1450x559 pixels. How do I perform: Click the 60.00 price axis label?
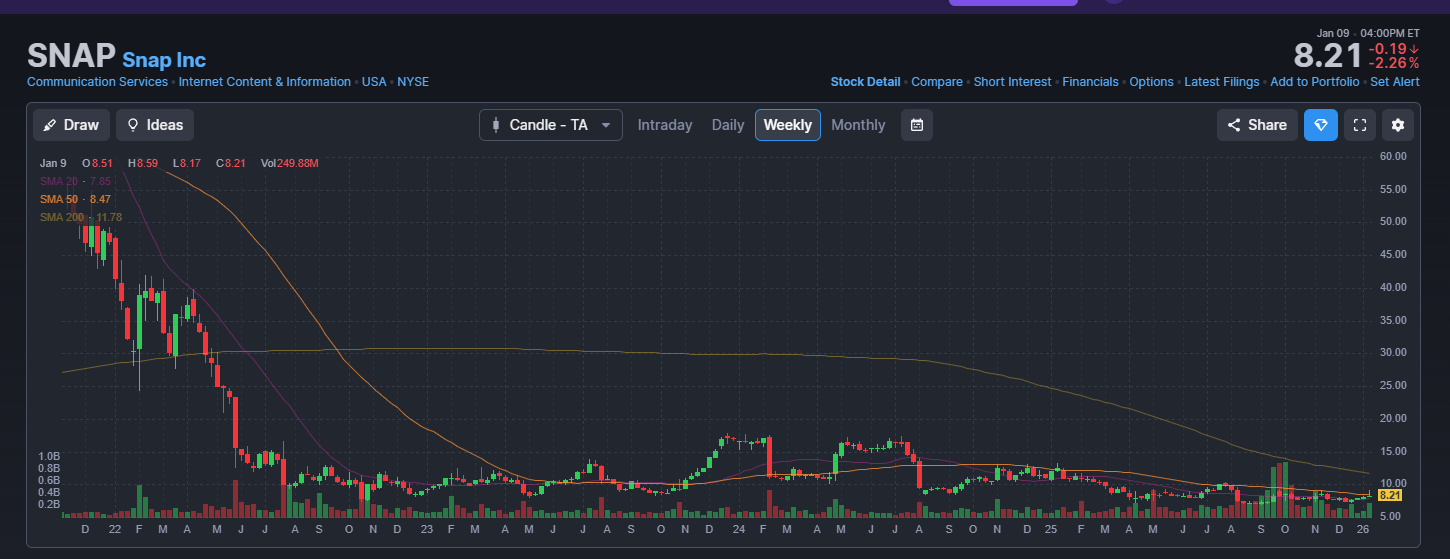[1393, 157]
